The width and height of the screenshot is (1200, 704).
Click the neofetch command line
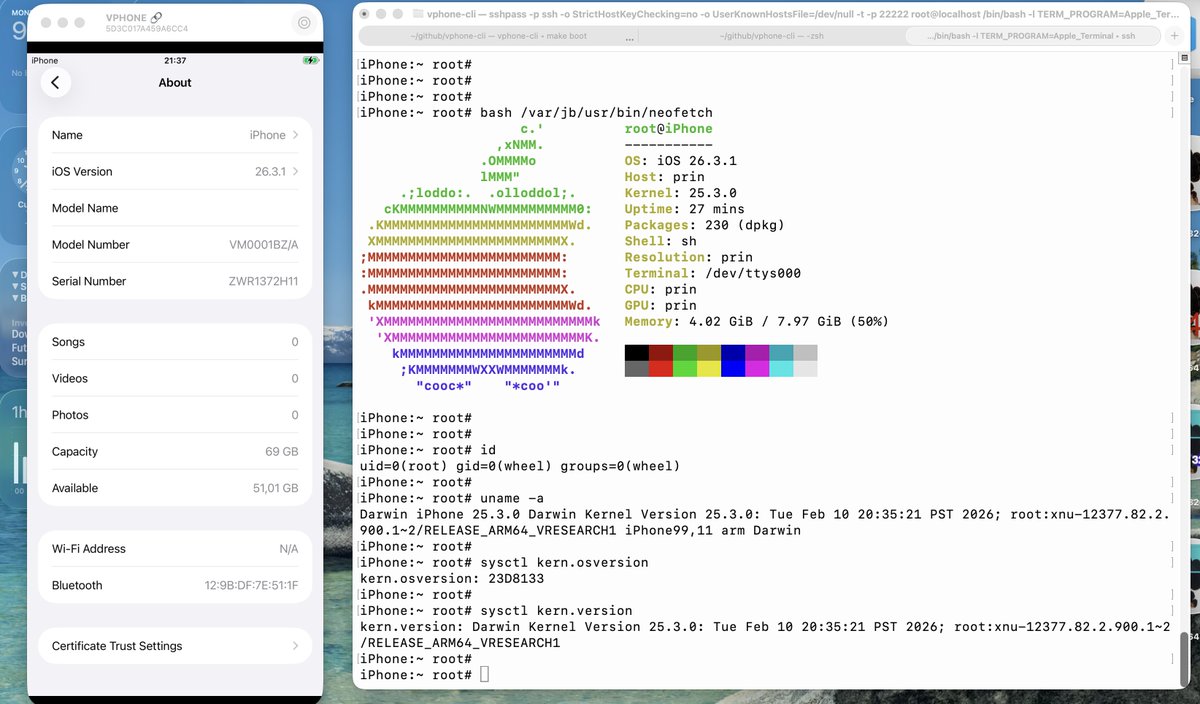tap(536, 113)
